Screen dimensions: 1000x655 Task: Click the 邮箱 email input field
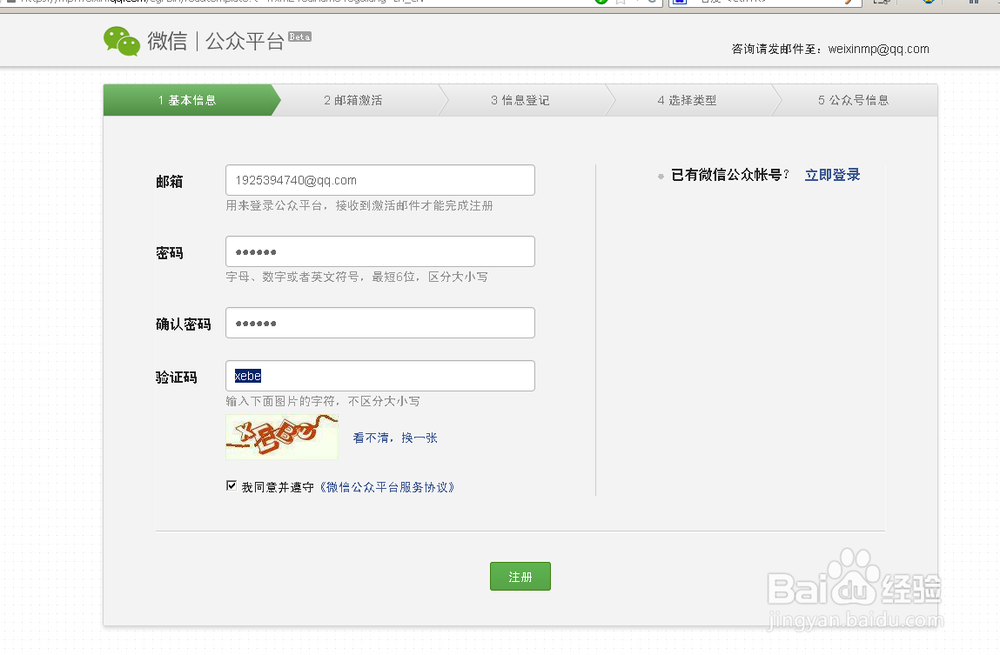click(x=380, y=180)
